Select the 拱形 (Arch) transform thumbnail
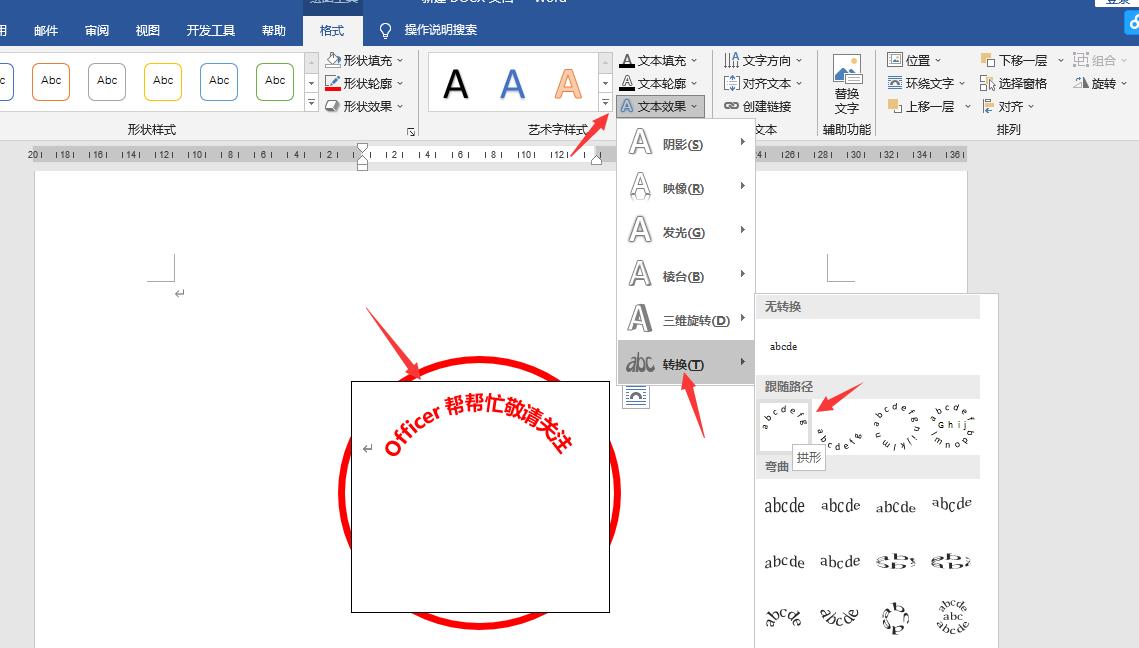1139x648 pixels. pyautogui.click(x=784, y=424)
